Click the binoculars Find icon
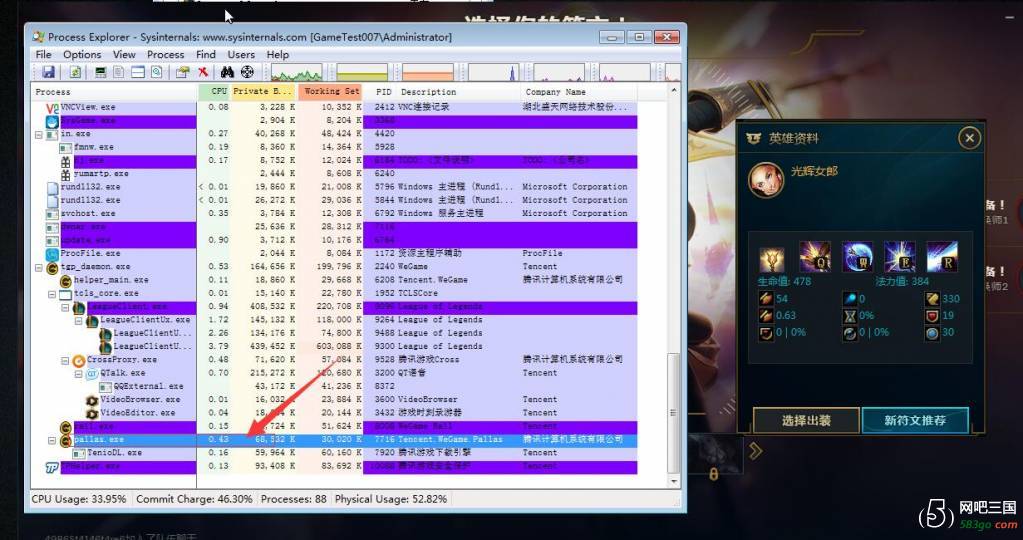This screenshot has height=540, width=1023. 227,72
